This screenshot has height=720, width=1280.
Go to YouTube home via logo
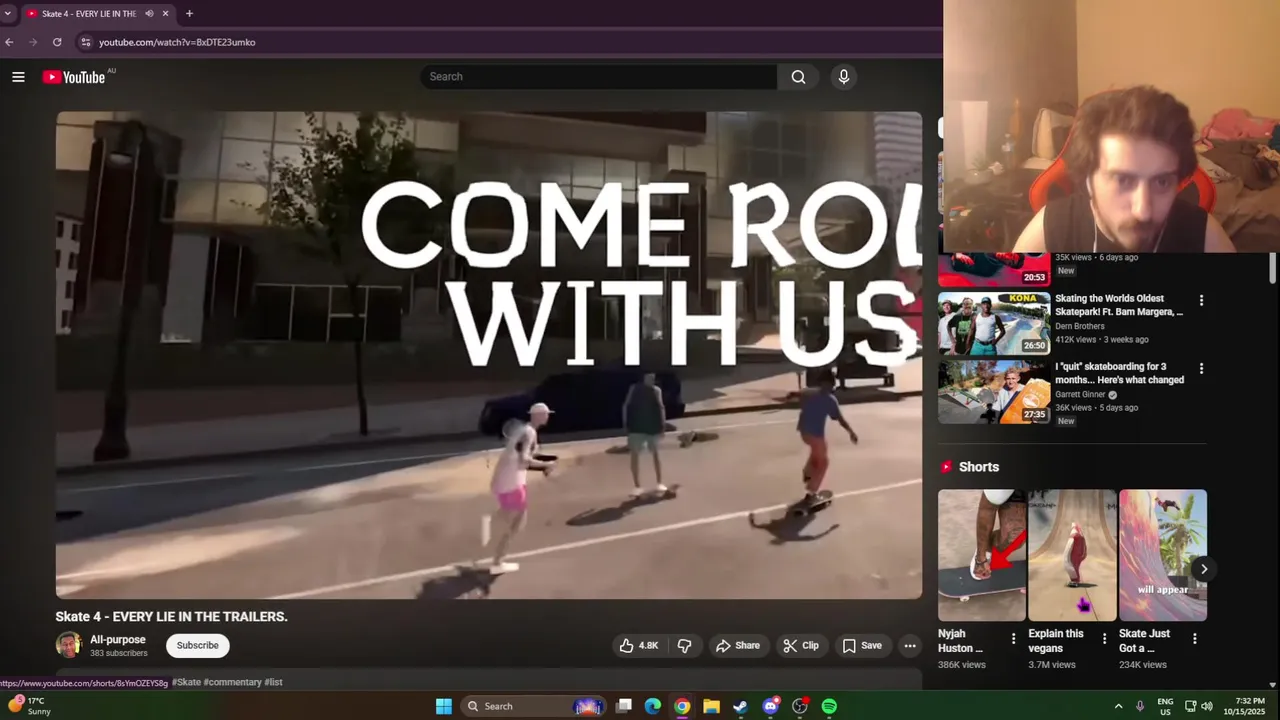click(x=74, y=77)
